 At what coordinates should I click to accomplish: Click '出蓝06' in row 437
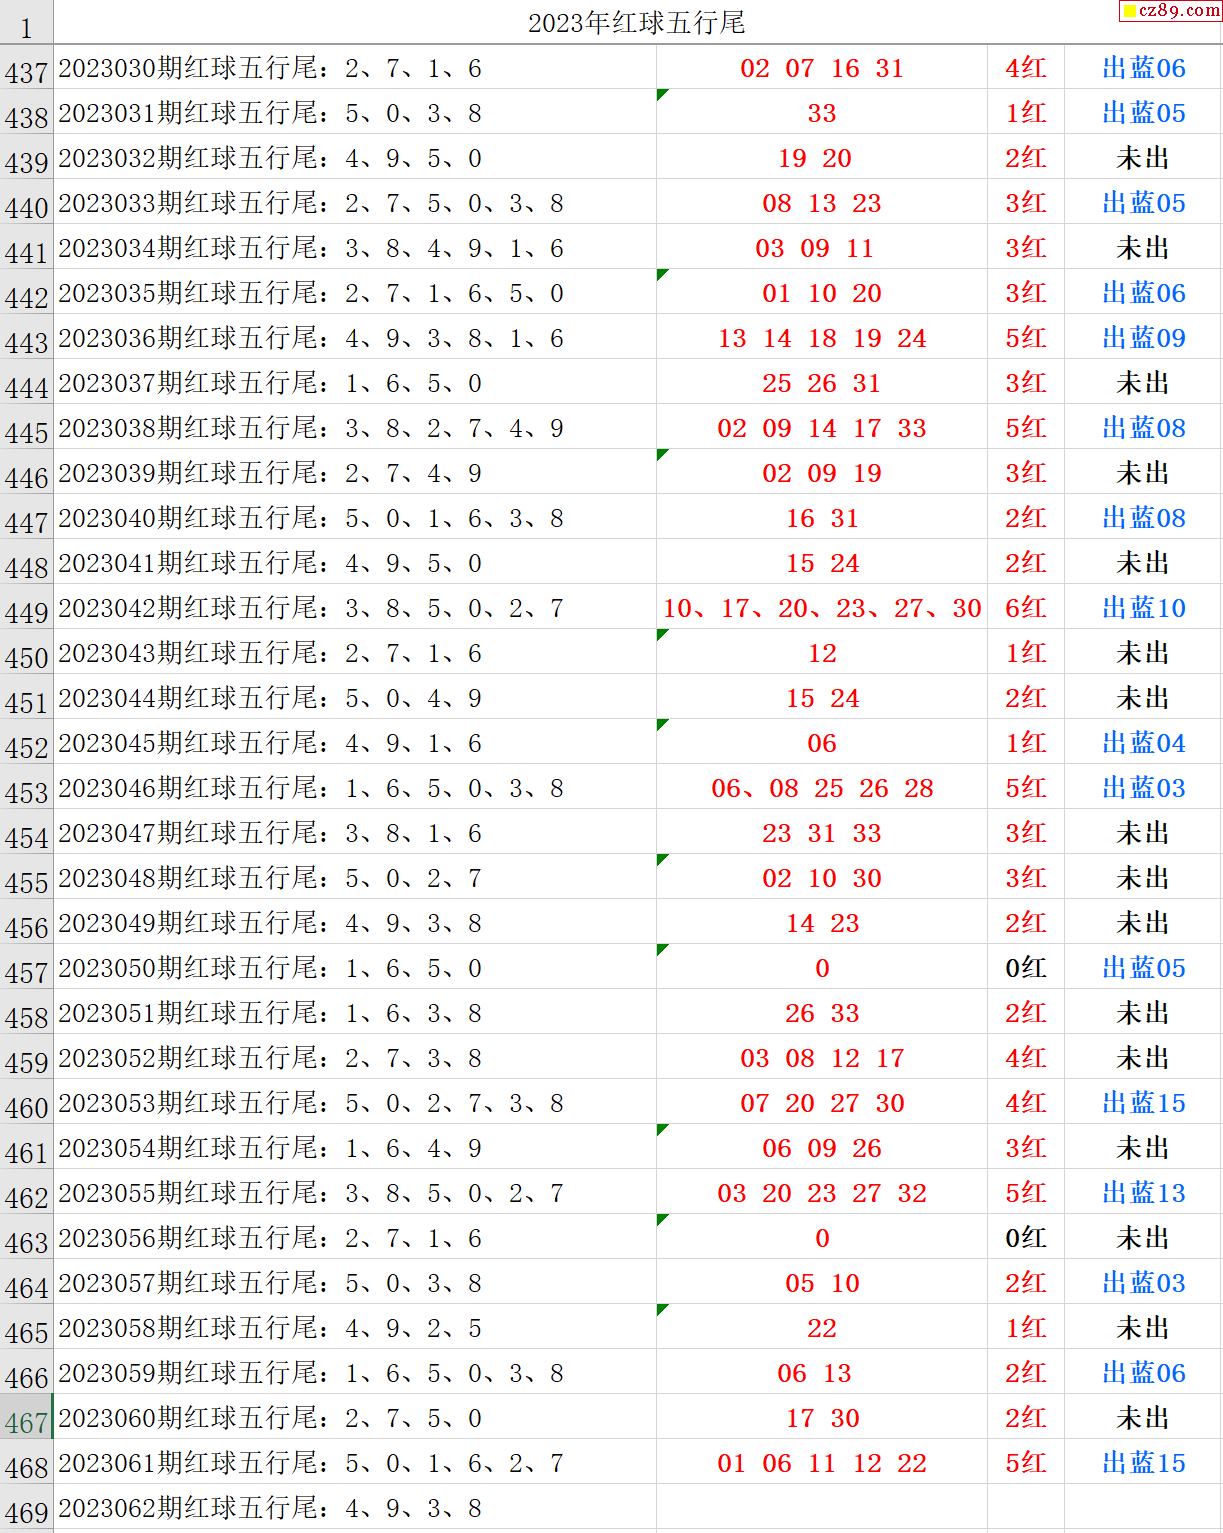pyautogui.click(x=1143, y=68)
